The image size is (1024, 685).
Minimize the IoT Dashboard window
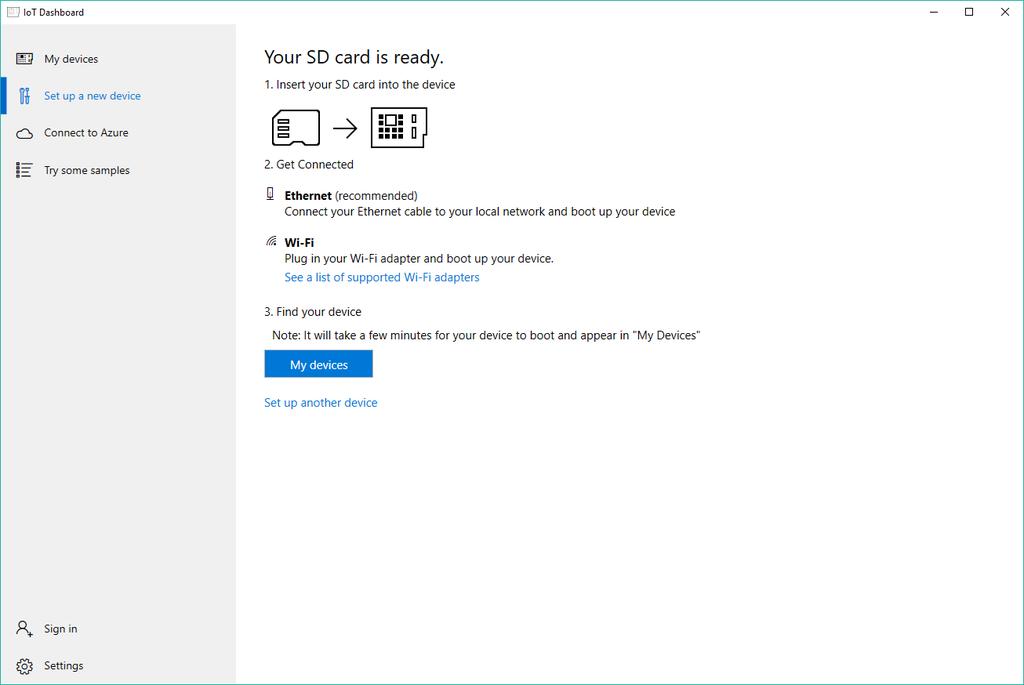(934, 12)
